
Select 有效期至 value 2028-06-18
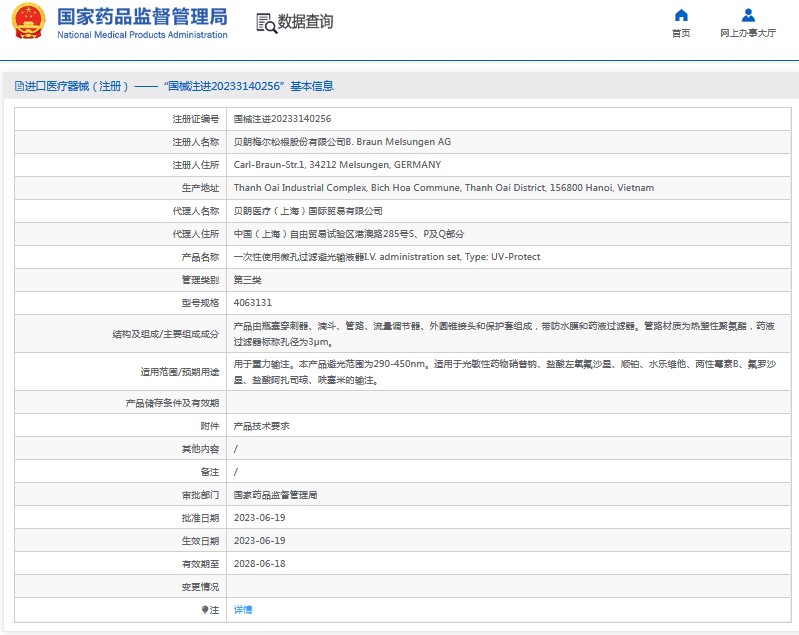coord(259,564)
